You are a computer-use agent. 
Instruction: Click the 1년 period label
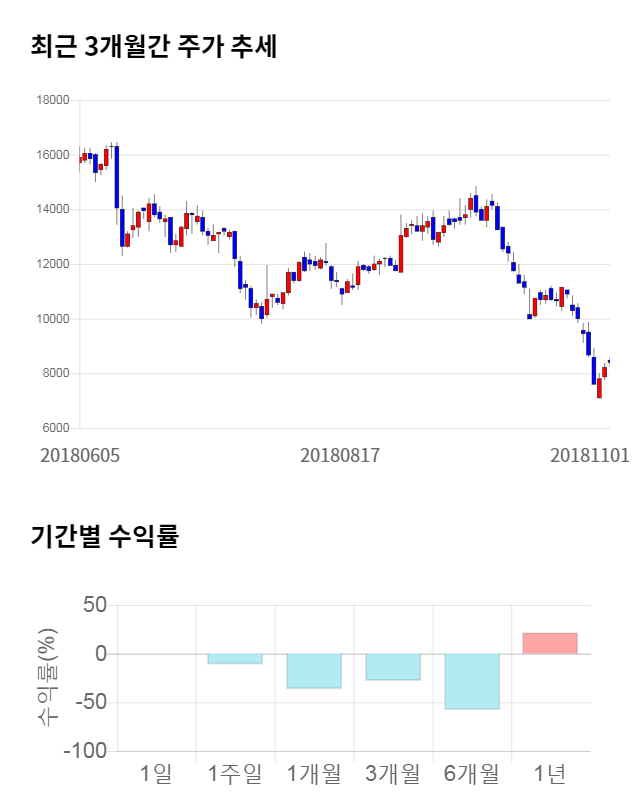click(x=550, y=773)
